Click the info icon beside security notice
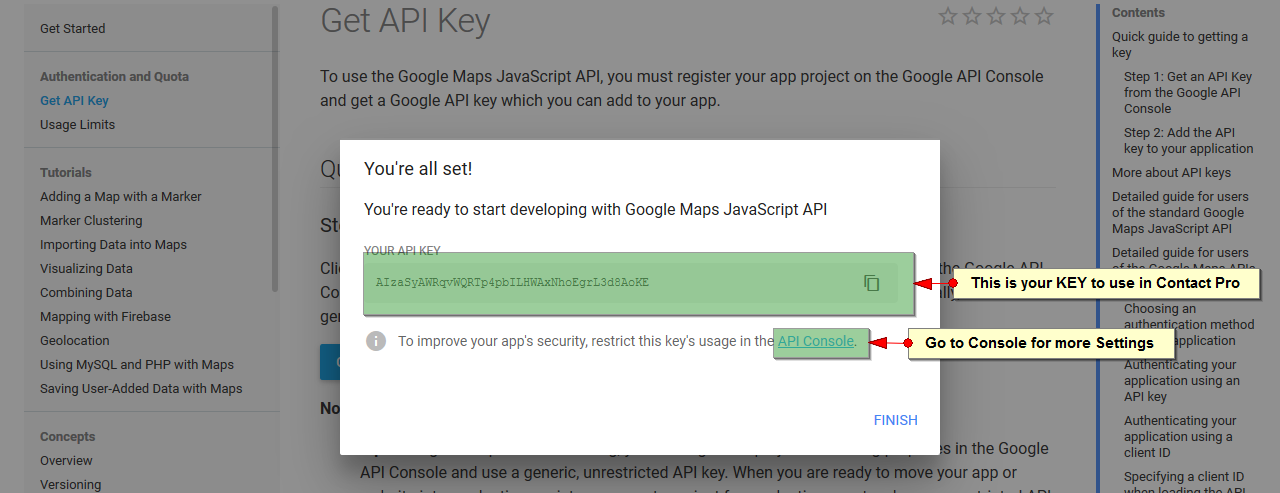The height and width of the screenshot is (493, 1280). click(376, 341)
